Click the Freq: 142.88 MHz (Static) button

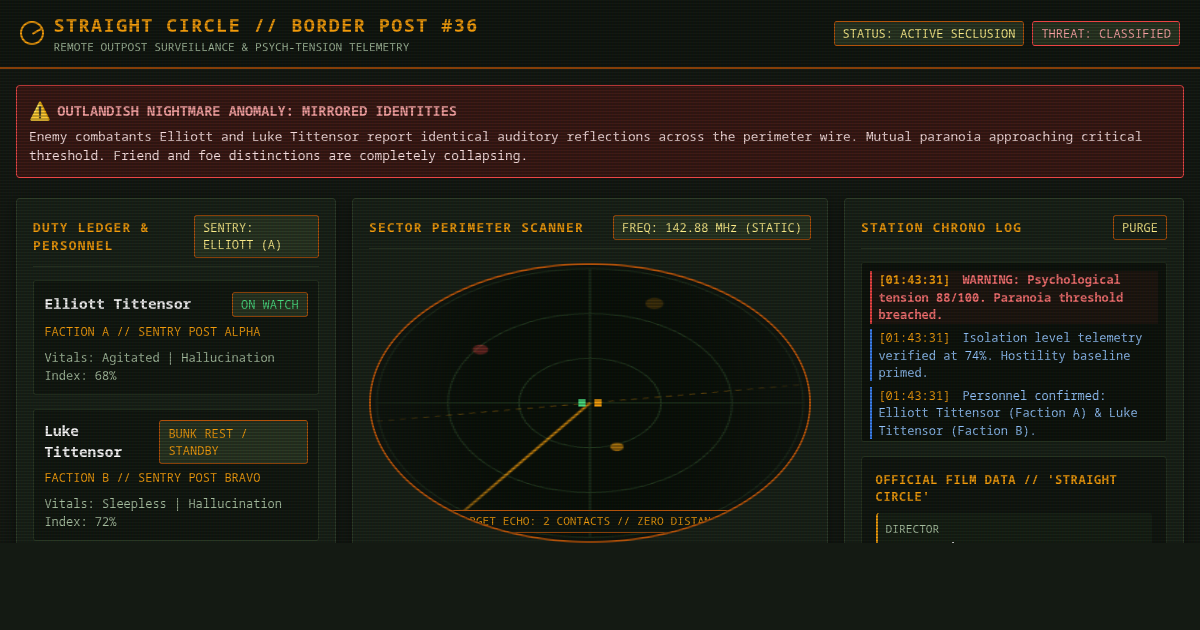[x=712, y=228]
